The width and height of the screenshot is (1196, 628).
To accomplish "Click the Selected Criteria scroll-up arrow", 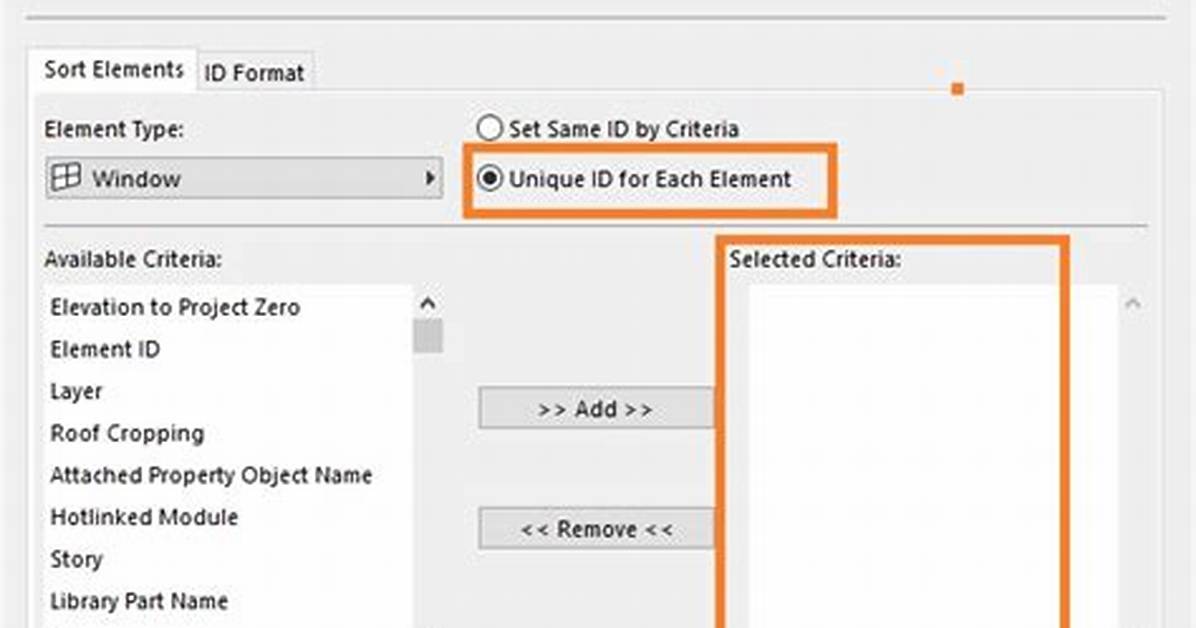I will (x=1133, y=304).
